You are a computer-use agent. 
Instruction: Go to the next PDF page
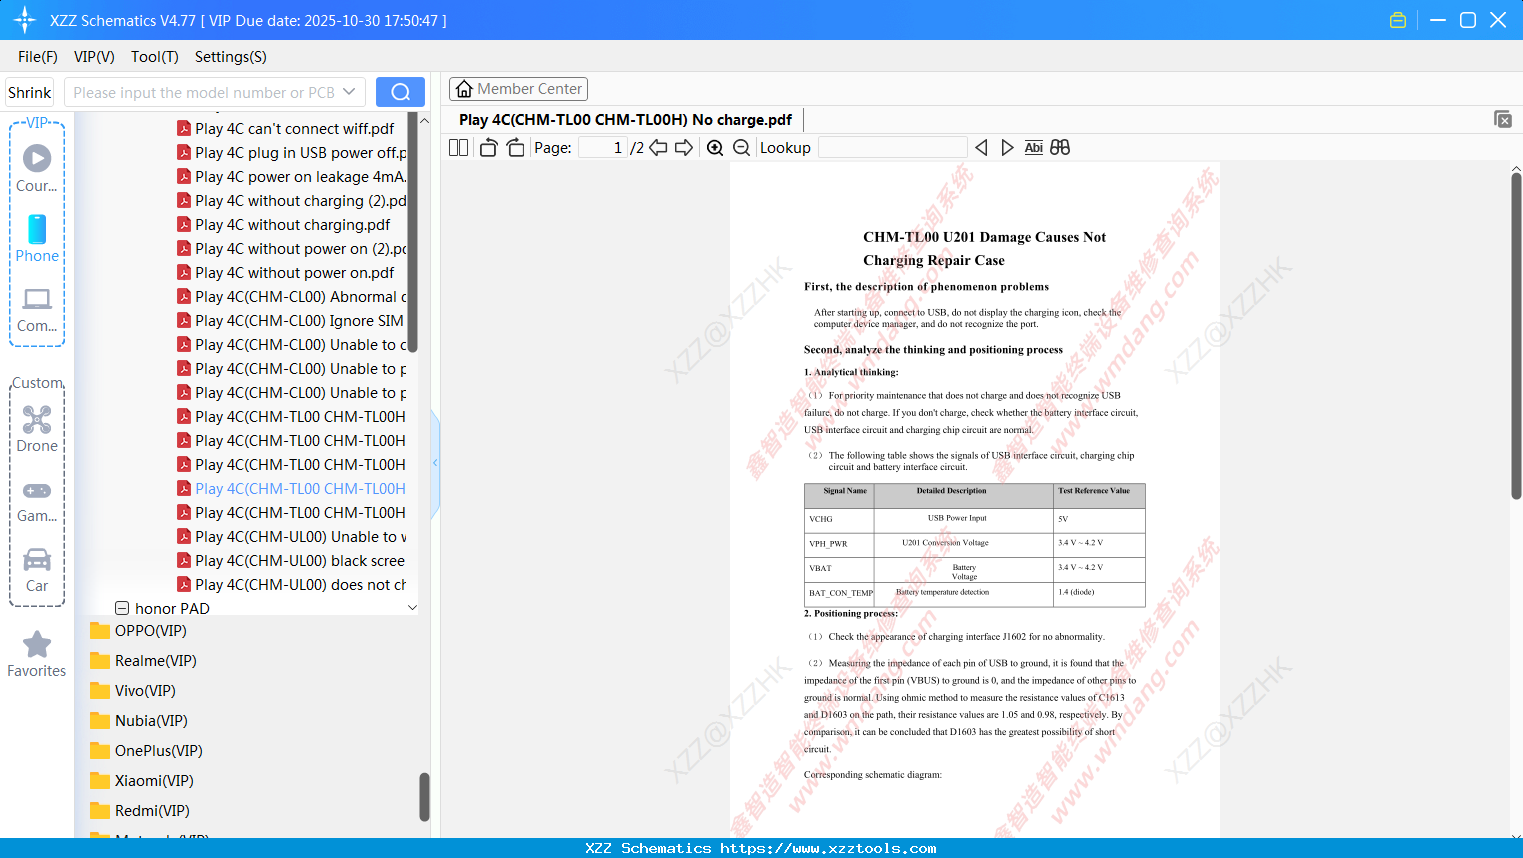(684, 148)
